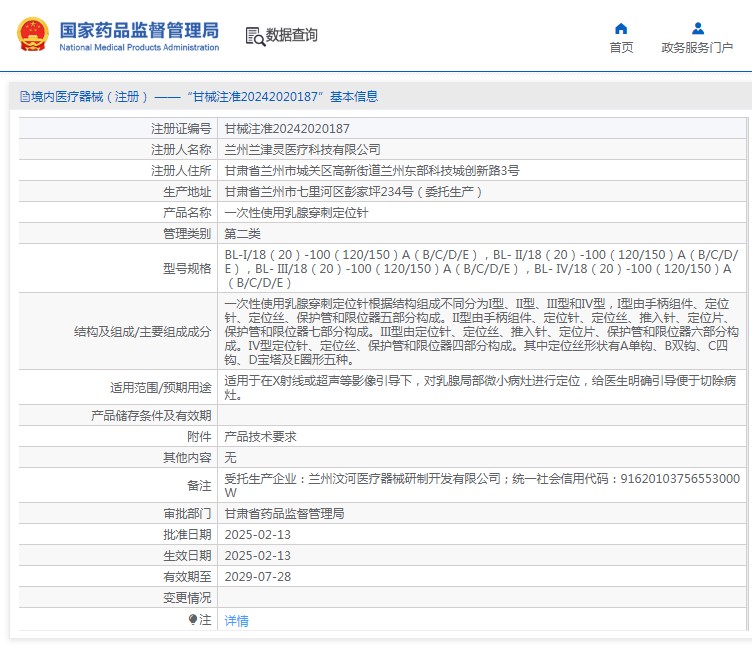Click the 变更情况 label
The height and width of the screenshot is (648, 752).
coord(187,598)
